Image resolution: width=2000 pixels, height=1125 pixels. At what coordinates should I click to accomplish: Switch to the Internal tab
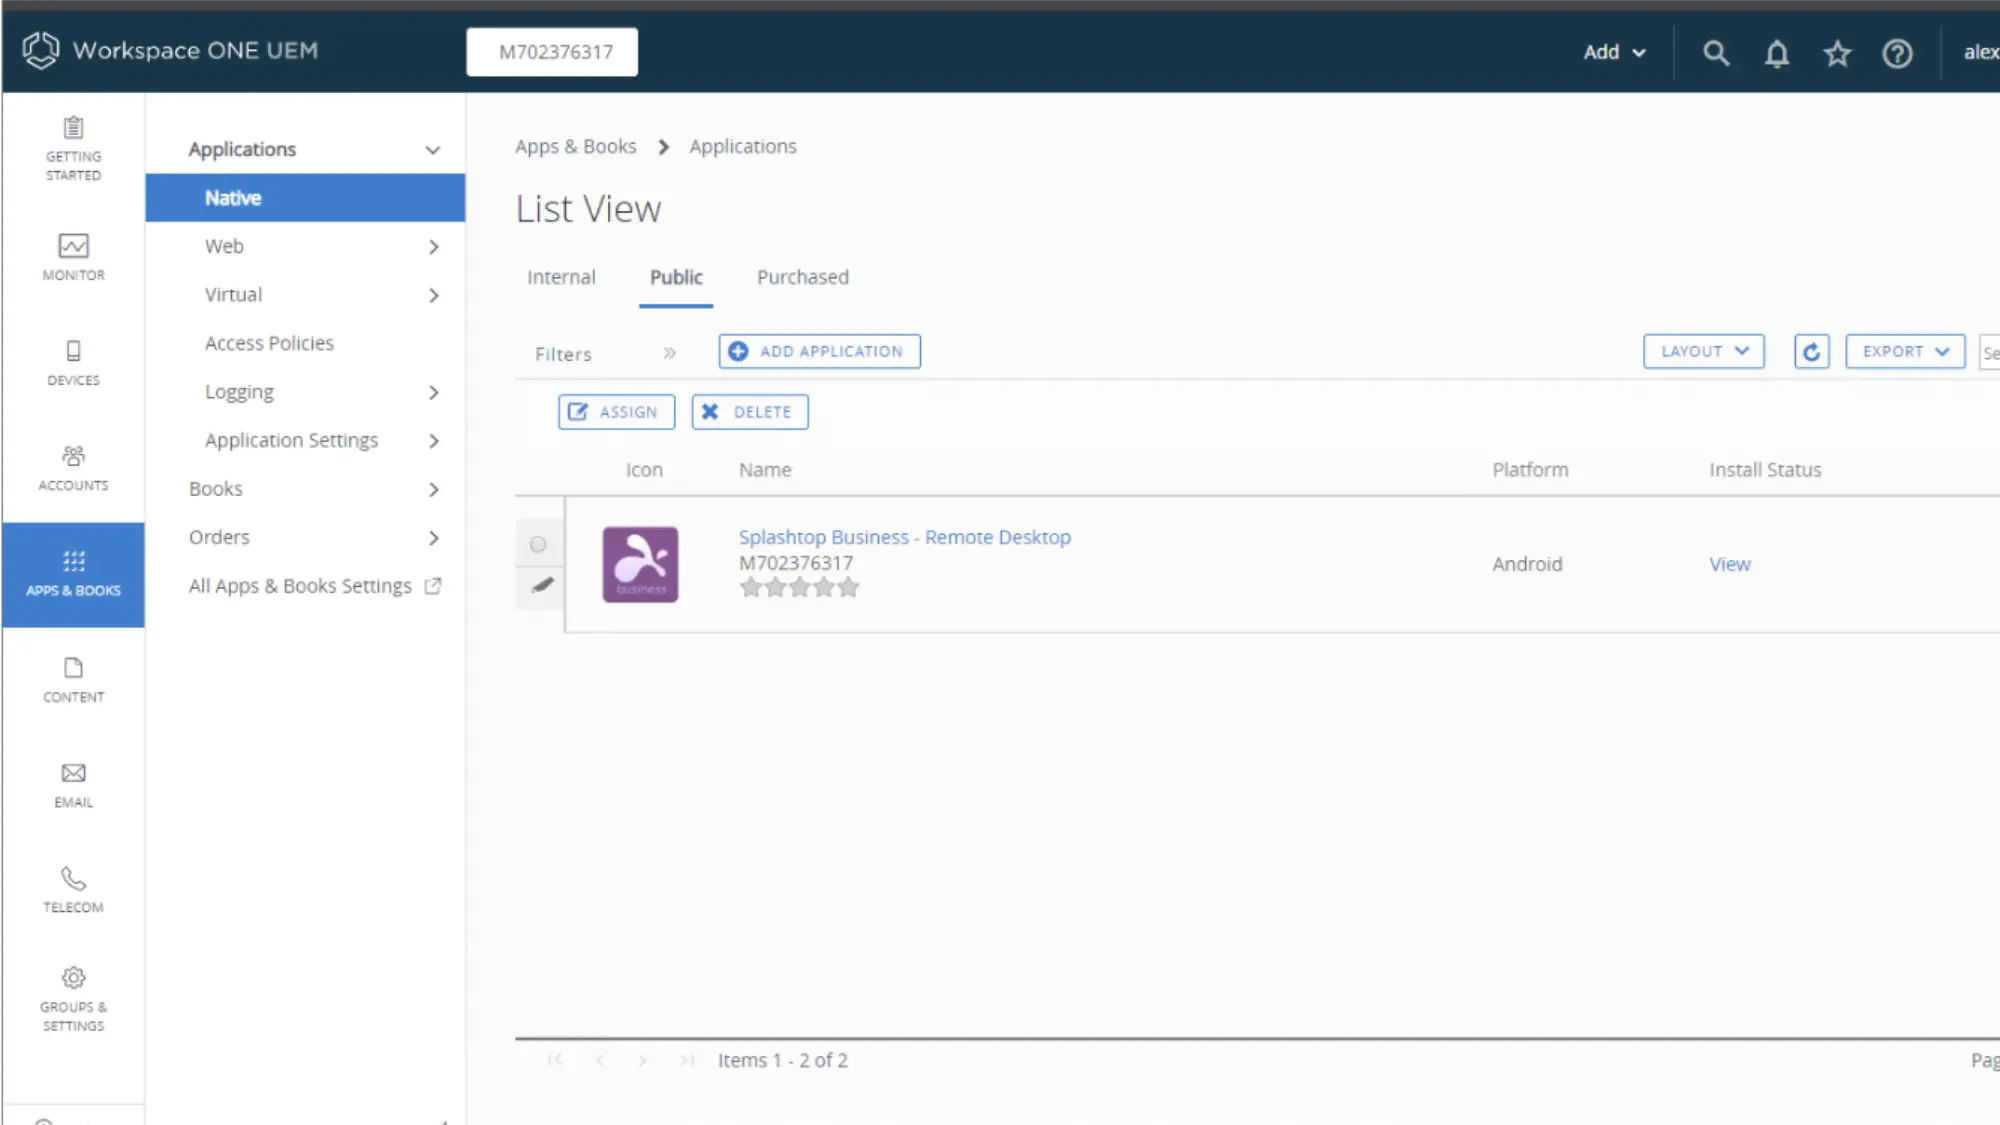click(x=561, y=277)
